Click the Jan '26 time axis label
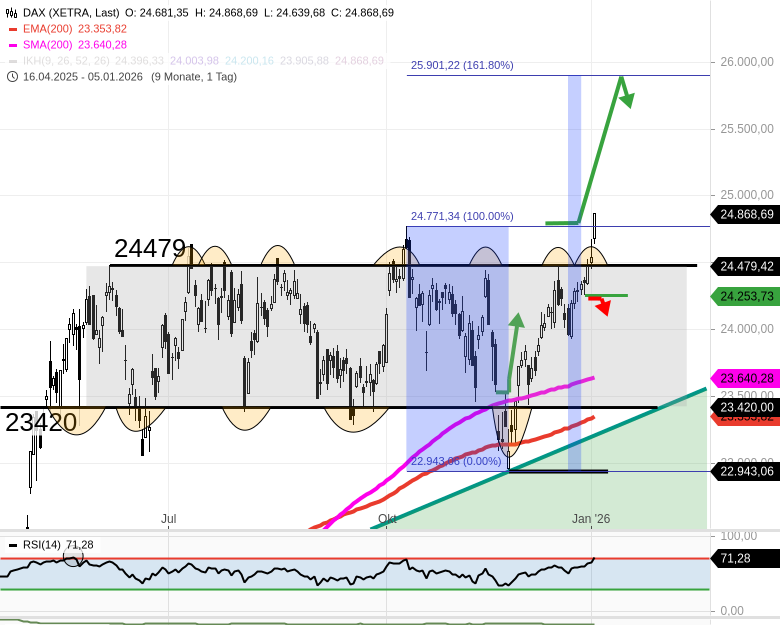The height and width of the screenshot is (625, 780). pyautogui.click(x=591, y=519)
